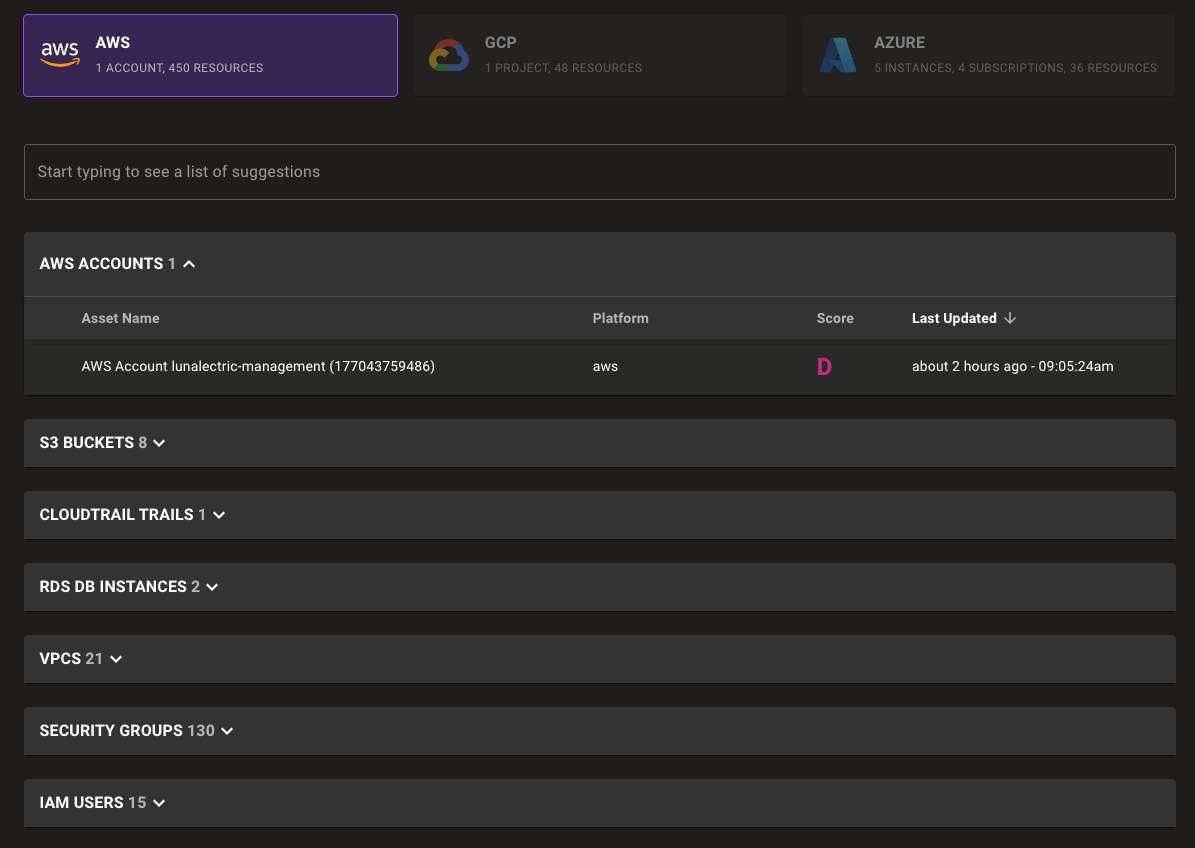
Task: Click the Azure logo icon
Action: click(x=838, y=56)
